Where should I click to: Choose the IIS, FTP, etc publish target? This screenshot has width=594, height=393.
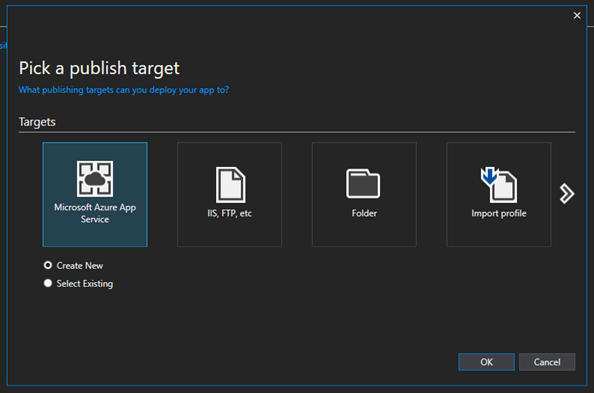230,194
